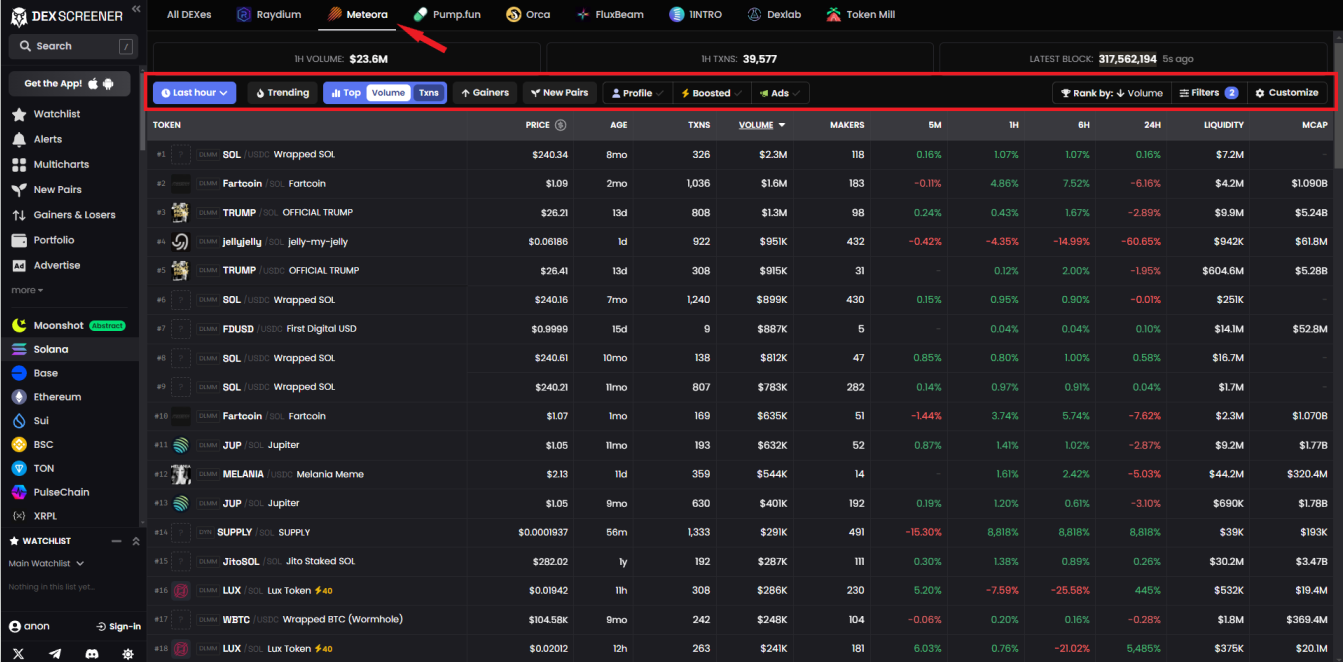
Task: Open the Watchlist page in sidebar
Action: [46, 114]
